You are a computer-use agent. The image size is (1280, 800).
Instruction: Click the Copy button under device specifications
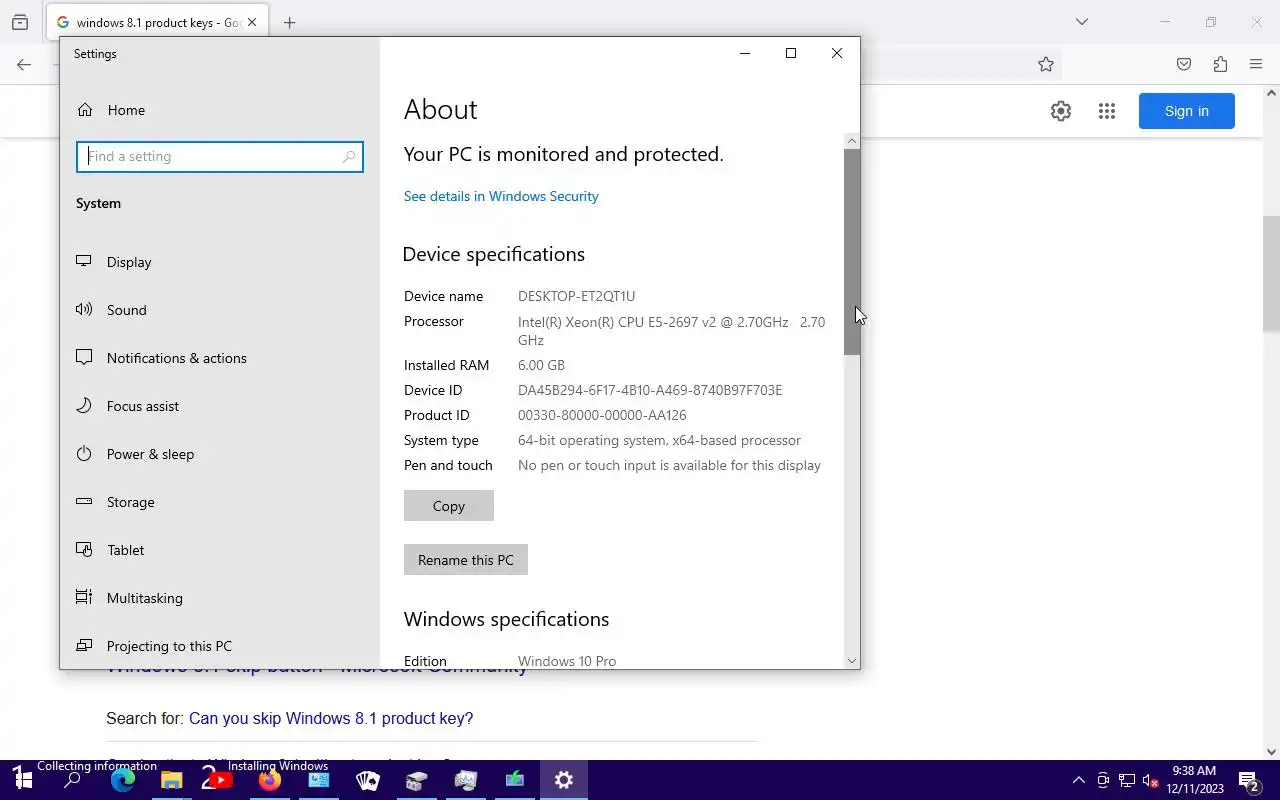click(x=449, y=506)
